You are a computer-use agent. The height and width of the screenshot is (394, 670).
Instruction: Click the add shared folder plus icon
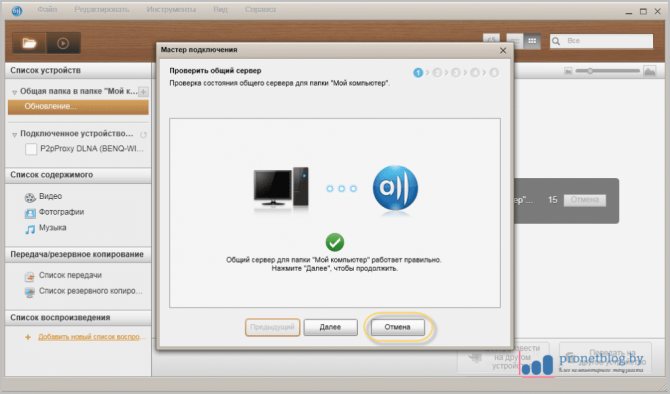tap(144, 91)
